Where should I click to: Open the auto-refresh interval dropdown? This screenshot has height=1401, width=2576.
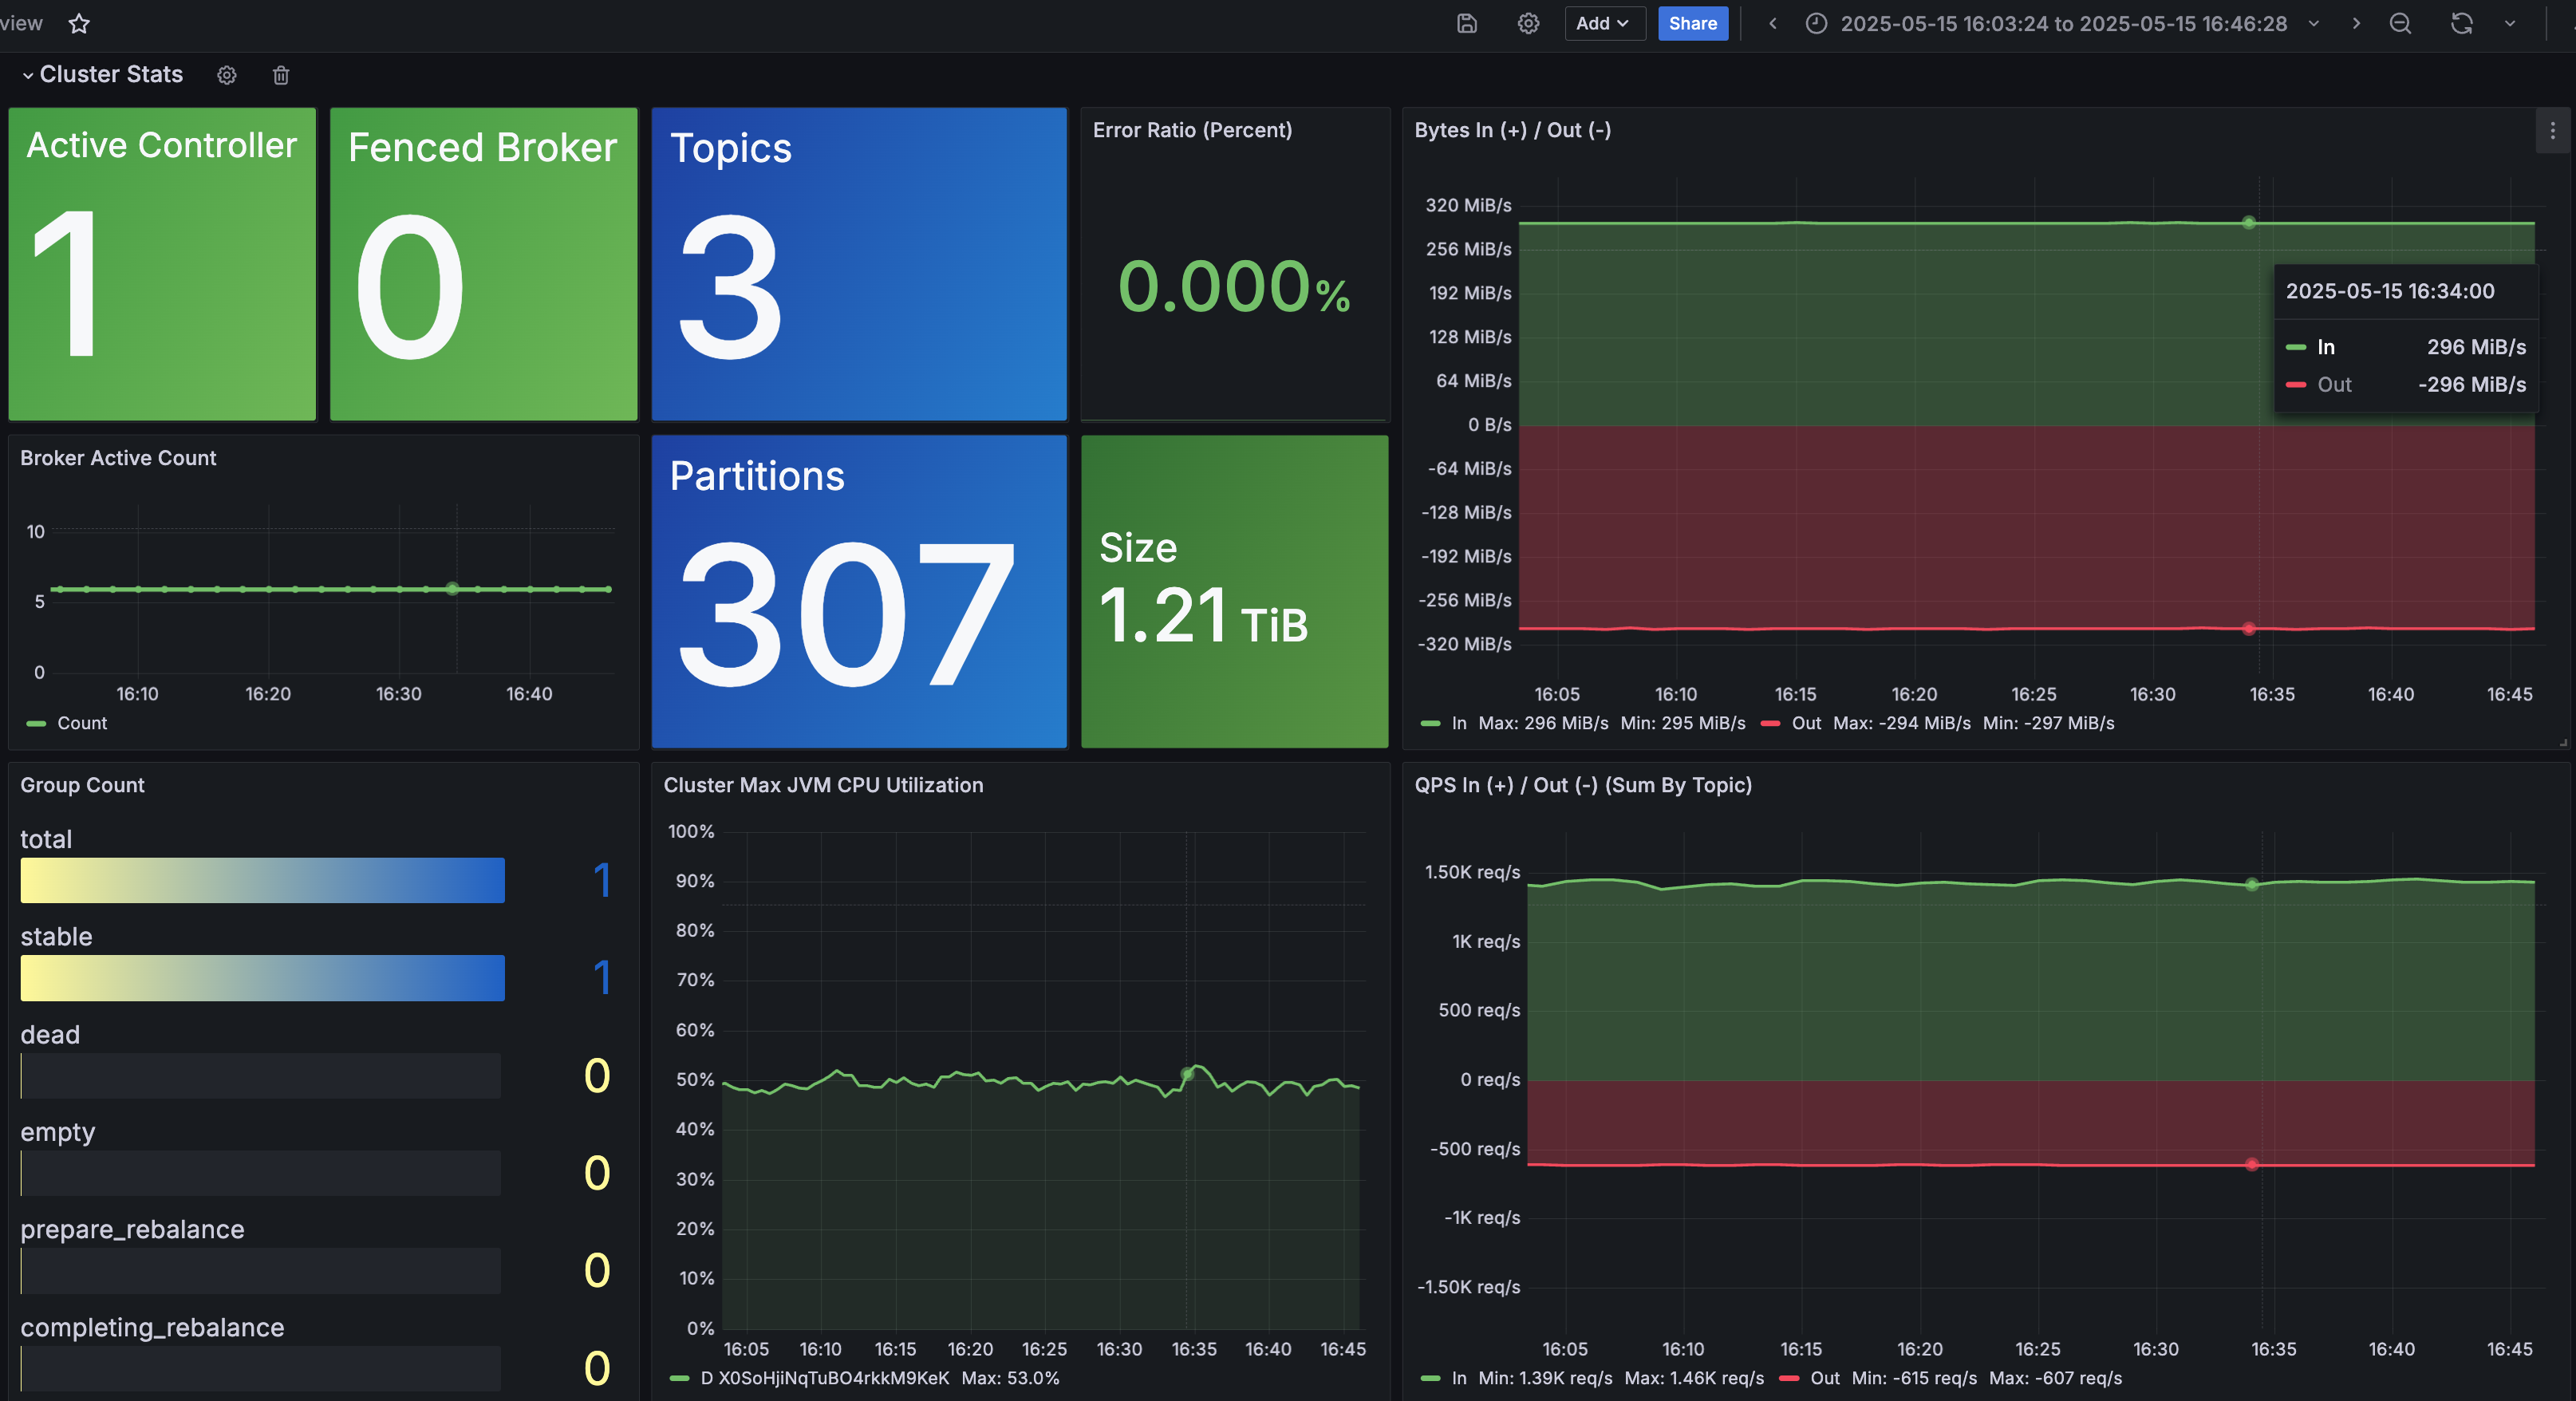point(2510,23)
